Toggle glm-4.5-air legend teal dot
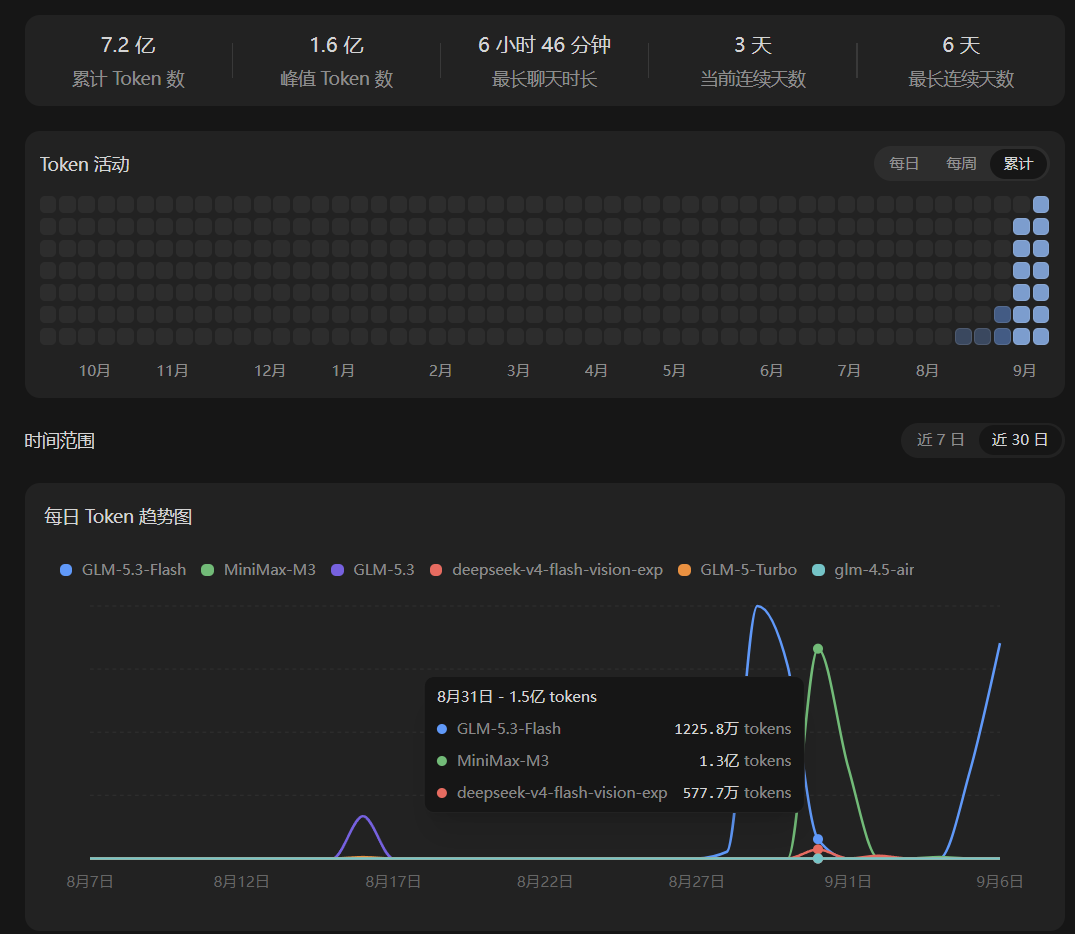The image size is (1075, 934). tap(818, 570)
